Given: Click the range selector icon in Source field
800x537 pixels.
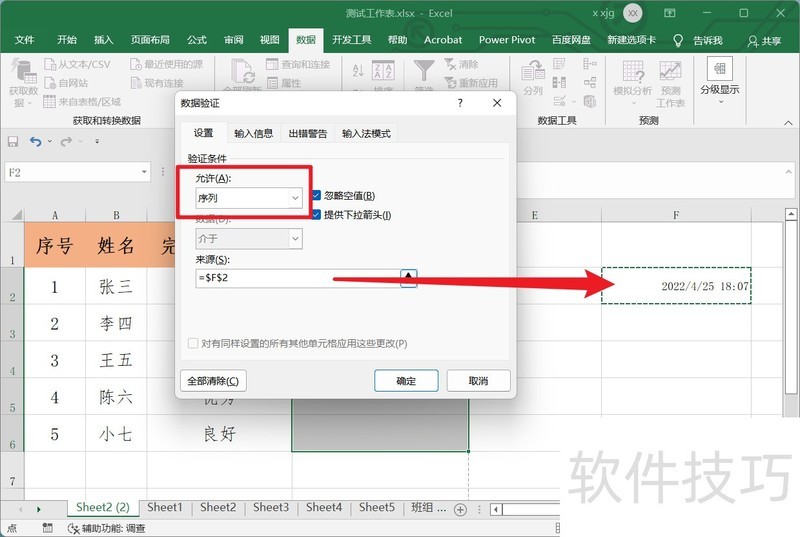Looking at the screenshot, I should 408,278.
